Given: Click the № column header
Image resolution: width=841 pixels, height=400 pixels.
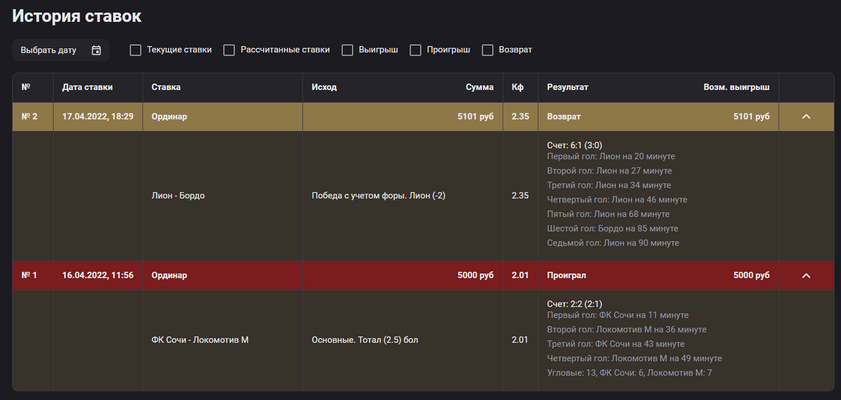Looking at the screenshot, I should point(26,87).
